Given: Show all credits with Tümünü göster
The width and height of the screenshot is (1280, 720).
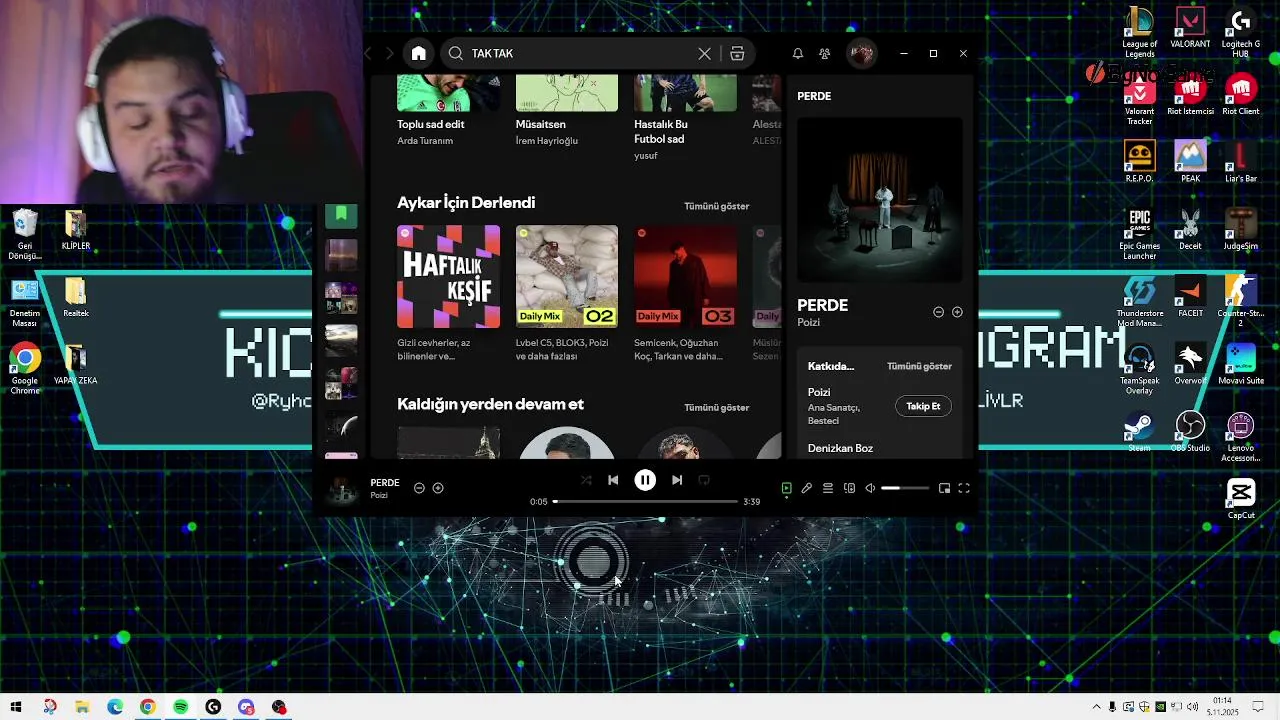Looking at the screenshot, I should coord(919,366).
